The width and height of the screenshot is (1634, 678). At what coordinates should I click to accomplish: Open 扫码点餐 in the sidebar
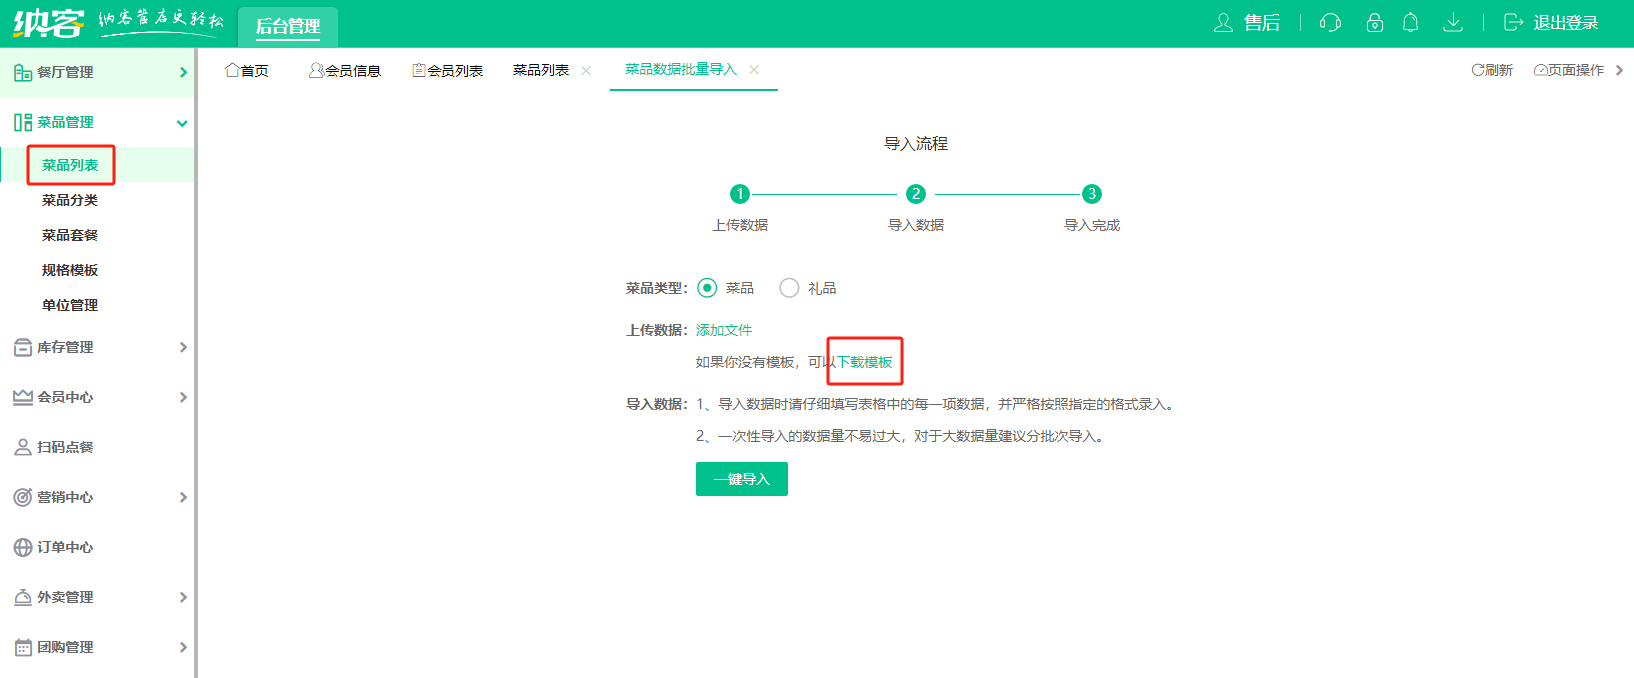[x=65, y=447]
